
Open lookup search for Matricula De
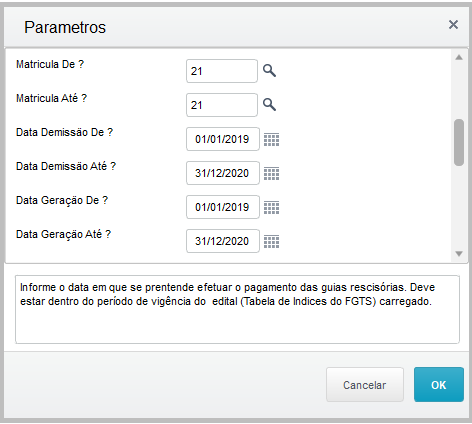[x=269, y=71]
